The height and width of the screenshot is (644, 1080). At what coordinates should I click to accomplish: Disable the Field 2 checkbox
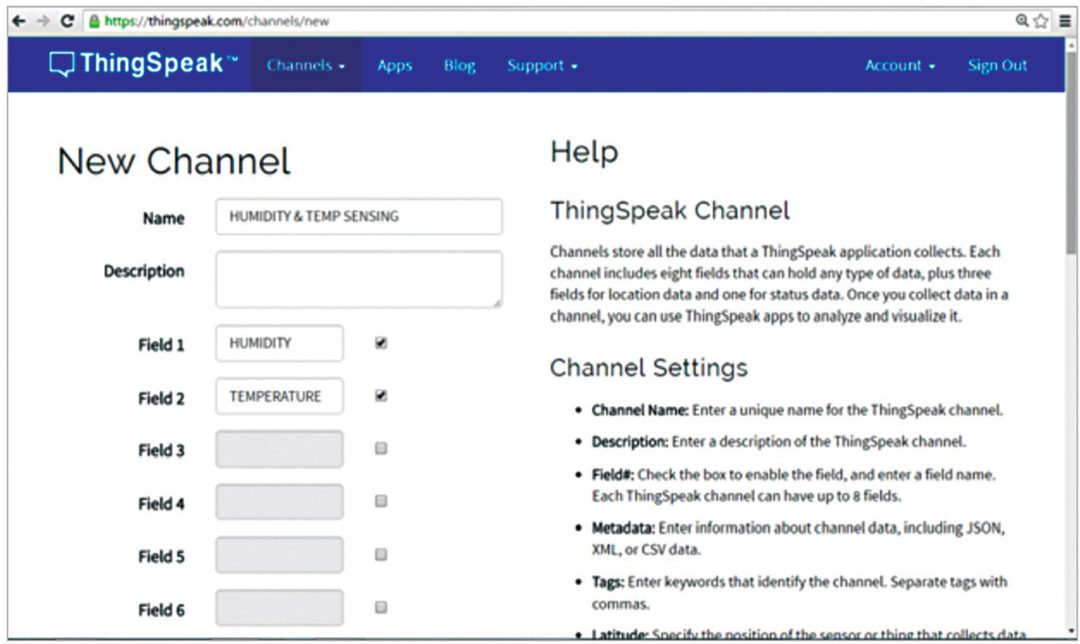coord(381,396)
